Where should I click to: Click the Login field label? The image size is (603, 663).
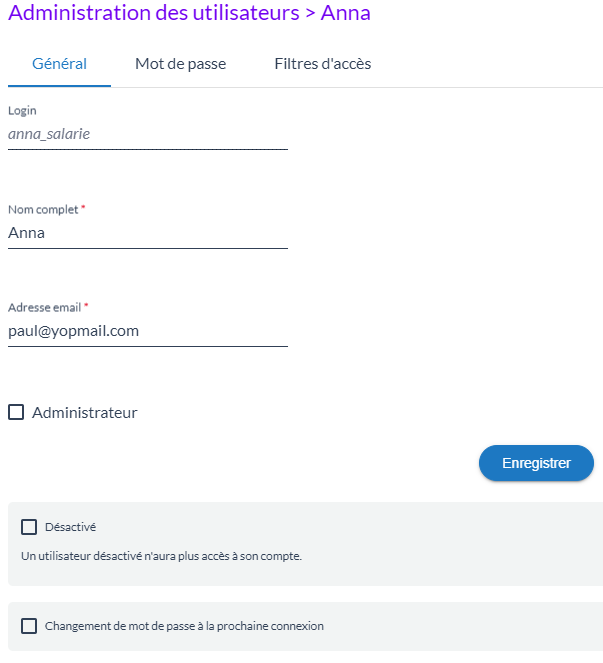pos(22,111)
